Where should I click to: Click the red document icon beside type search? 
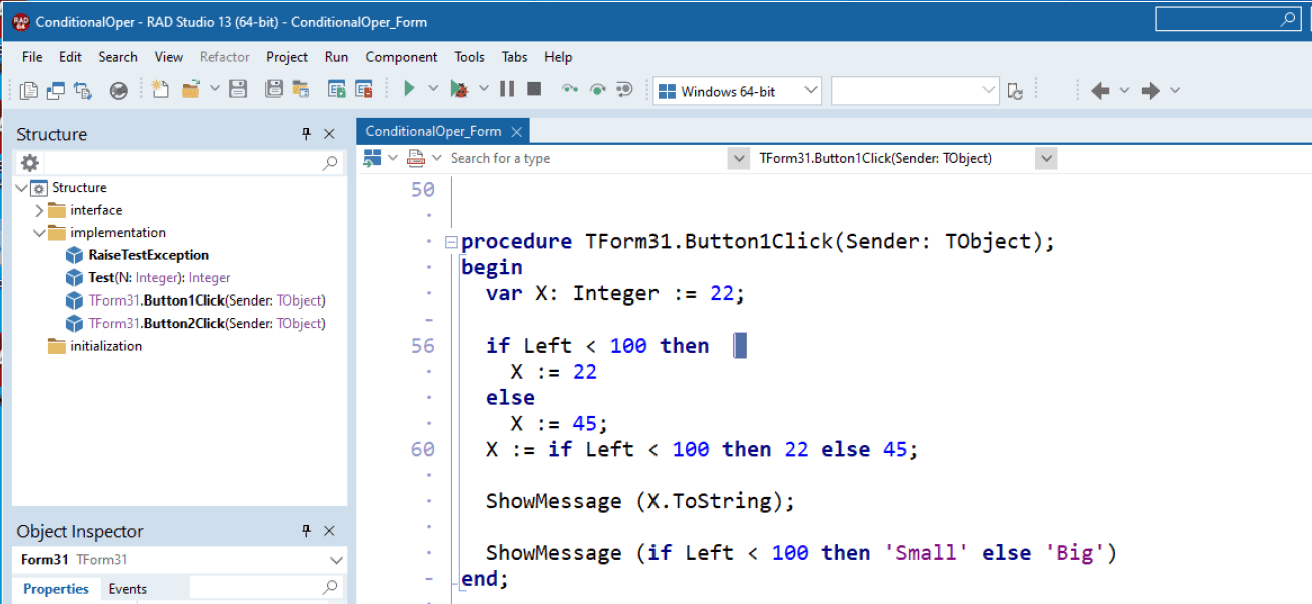(416, 158)
